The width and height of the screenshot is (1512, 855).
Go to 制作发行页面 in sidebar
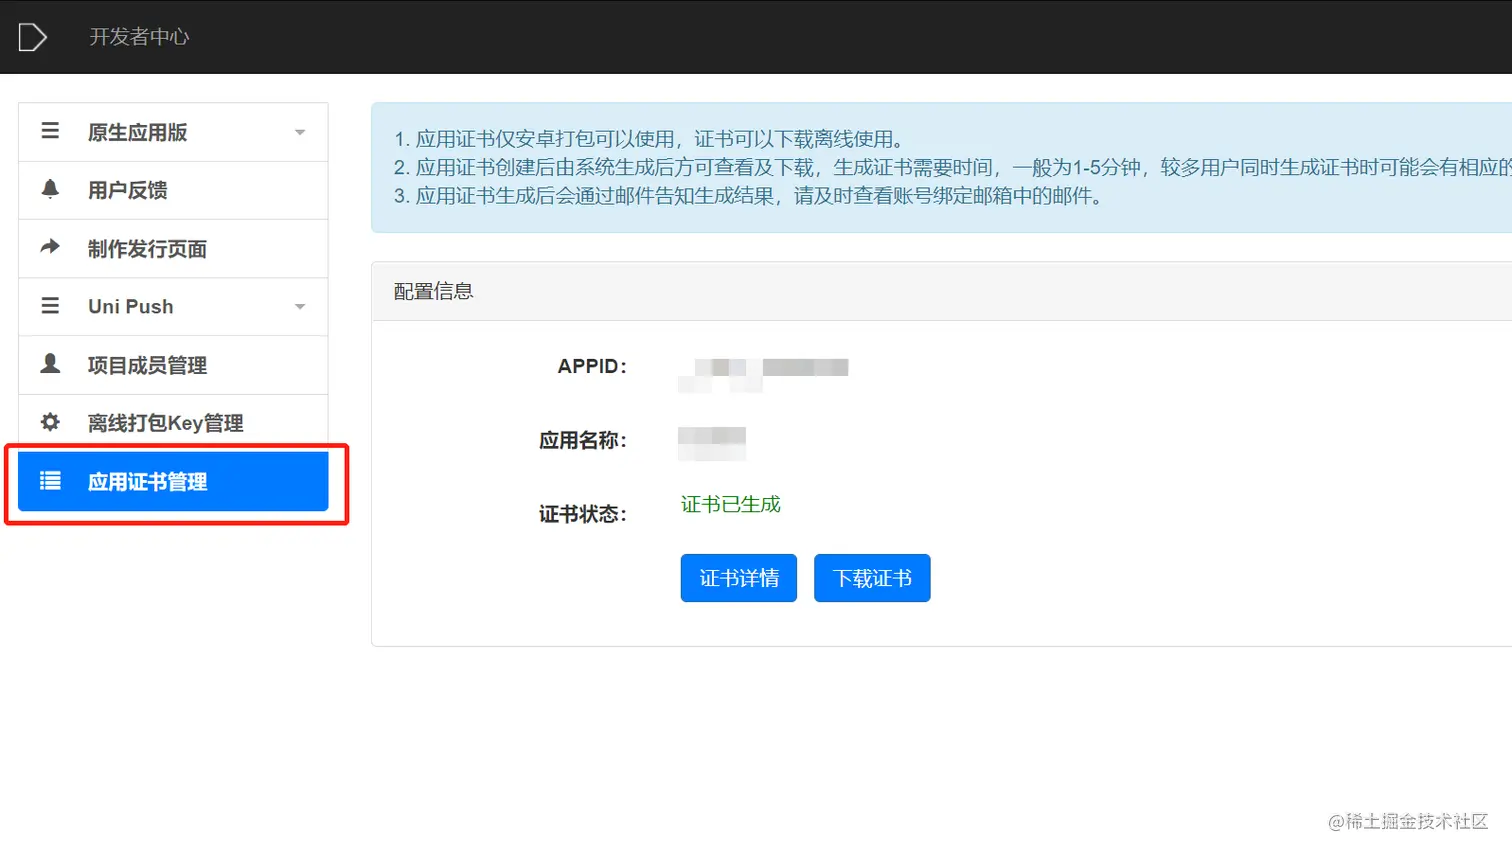point(173,249)
